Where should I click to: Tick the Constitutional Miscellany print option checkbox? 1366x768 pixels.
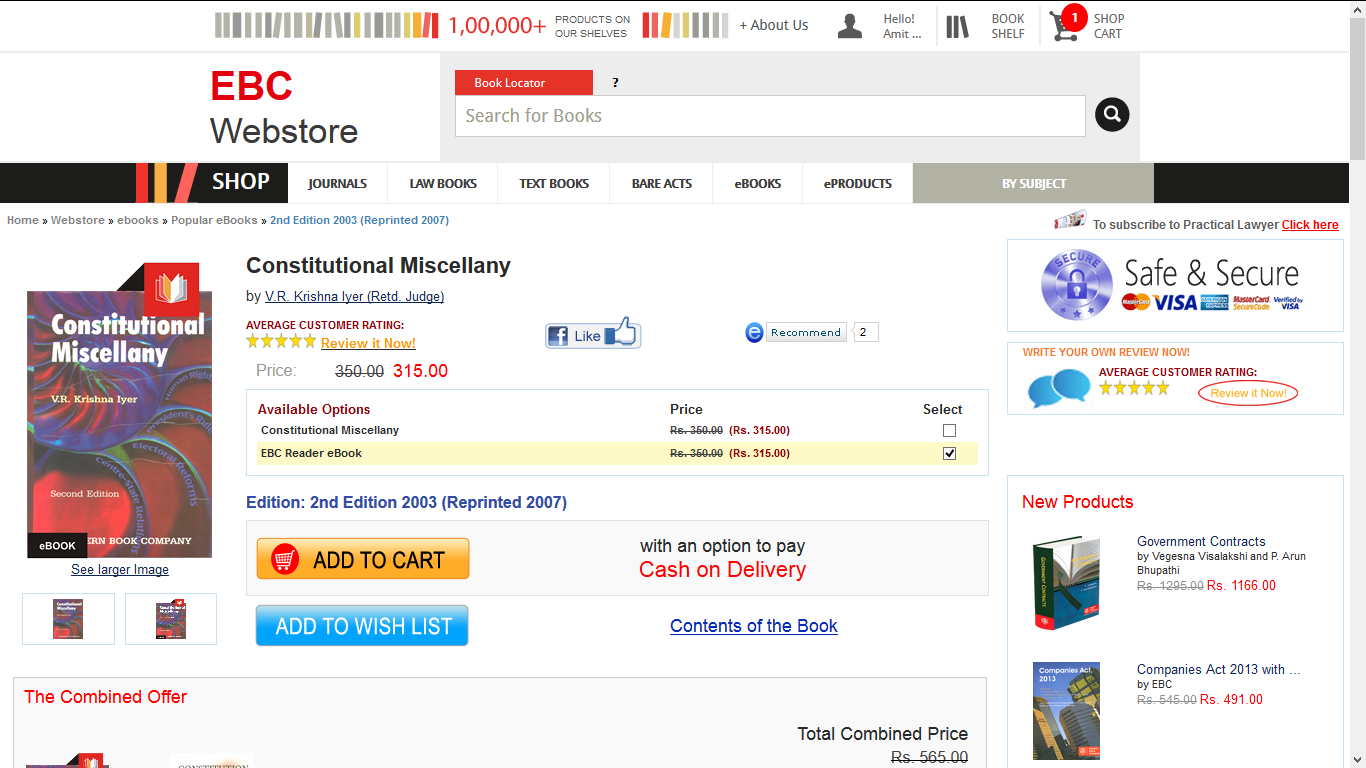(x=949, y=431)
